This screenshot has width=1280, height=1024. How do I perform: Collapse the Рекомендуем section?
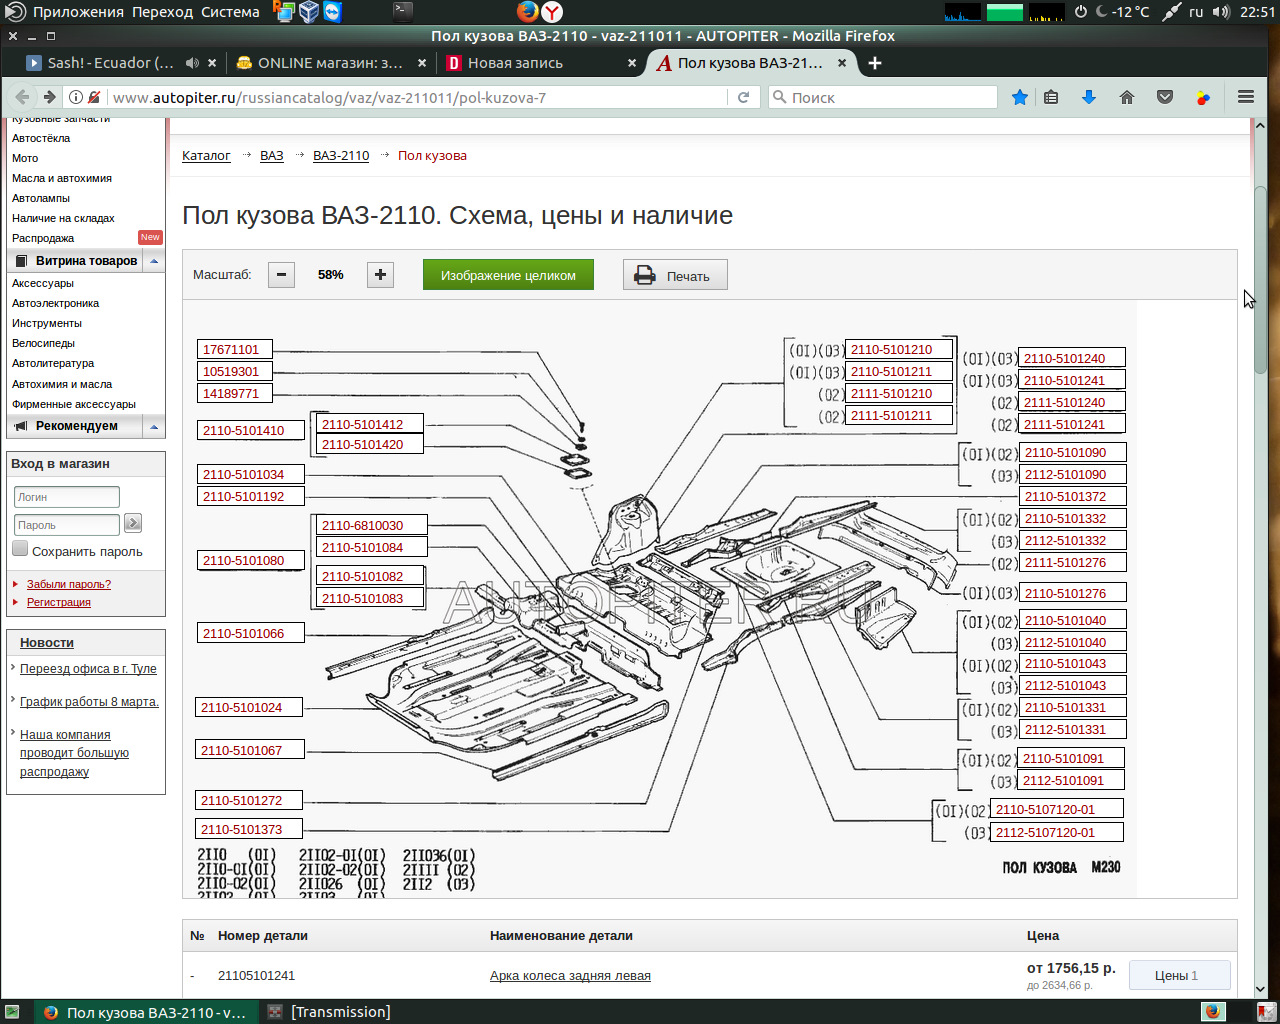pyautogui.click(x=154, y=427)
